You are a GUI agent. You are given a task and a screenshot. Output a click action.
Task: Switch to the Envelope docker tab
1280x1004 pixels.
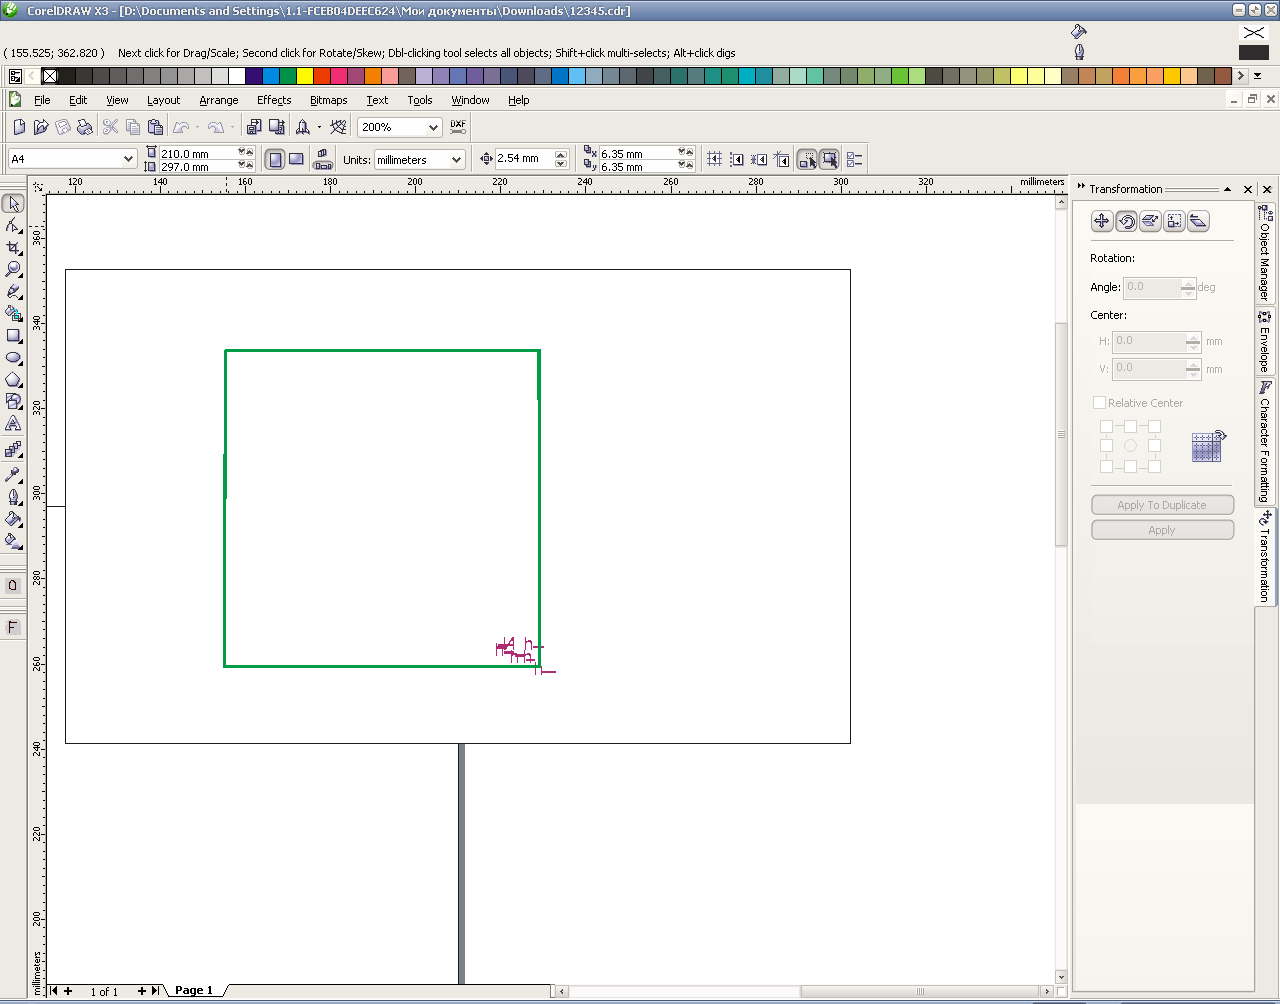[1265, 341]
